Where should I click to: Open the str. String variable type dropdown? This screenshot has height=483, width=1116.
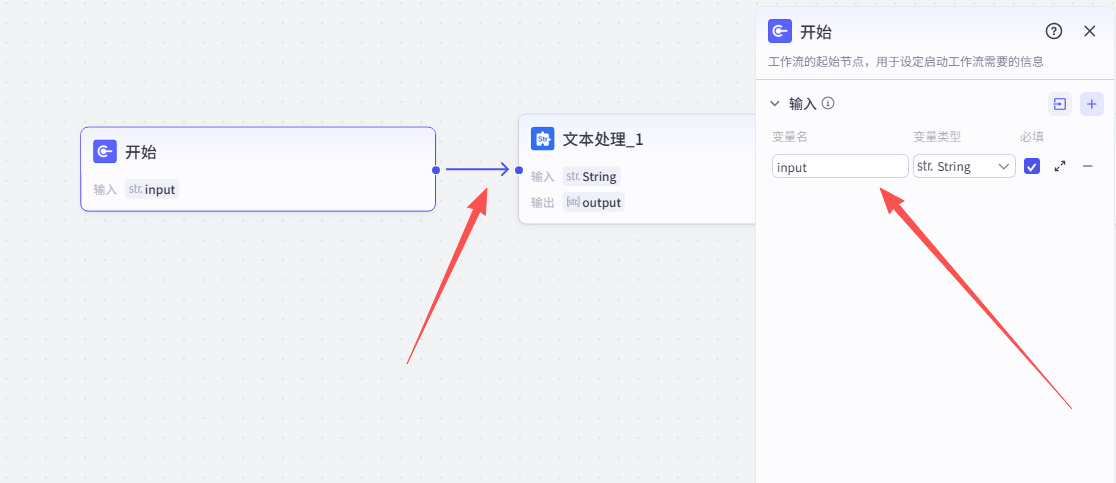(964, 166)
